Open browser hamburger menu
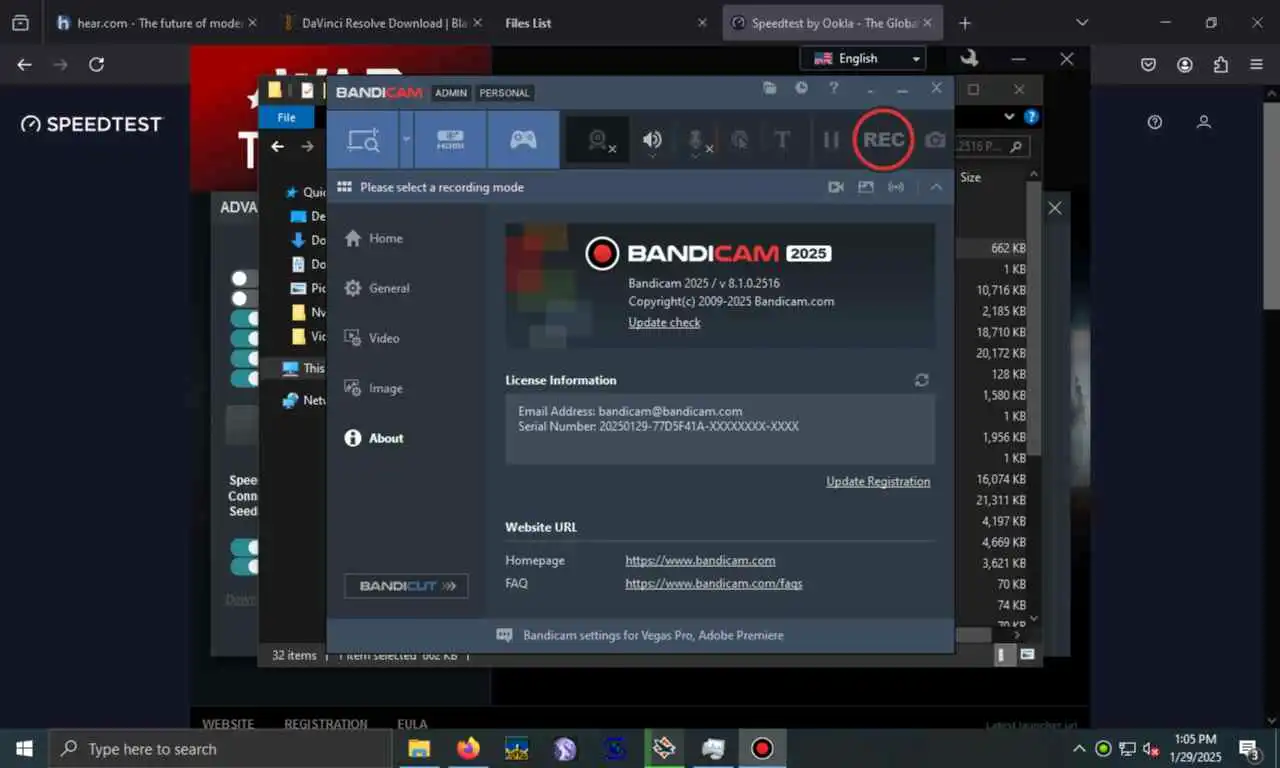 coord(1256,64)
